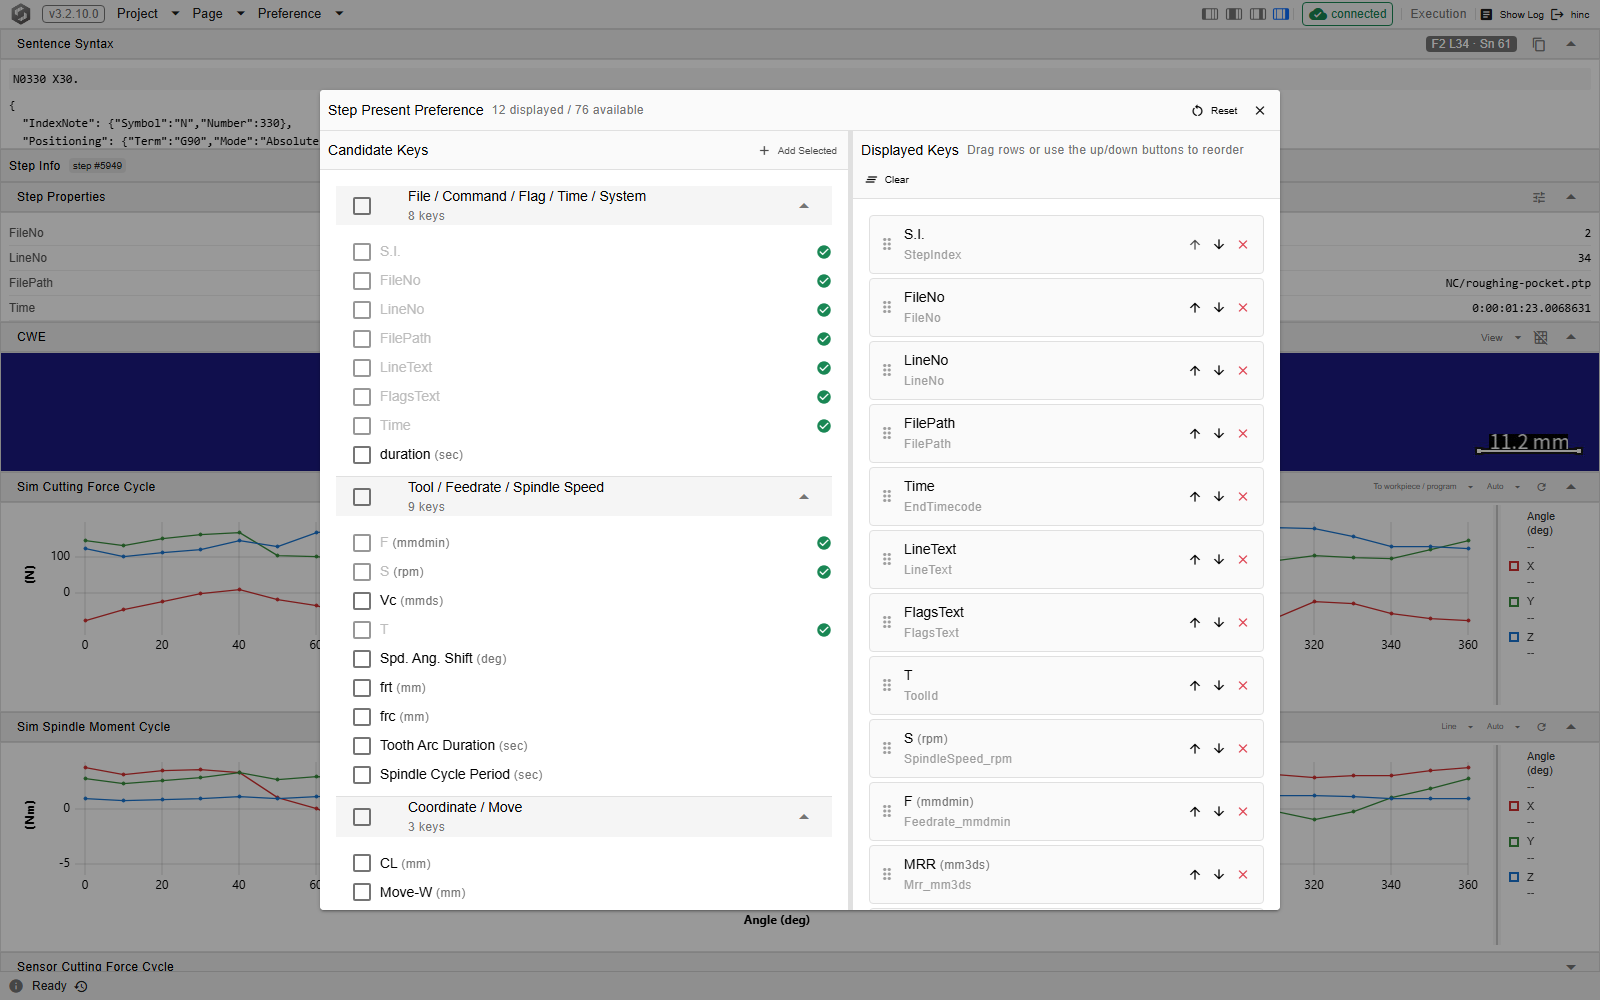
Task: Clear all Displayed Keys
Action: pos(888,180)
